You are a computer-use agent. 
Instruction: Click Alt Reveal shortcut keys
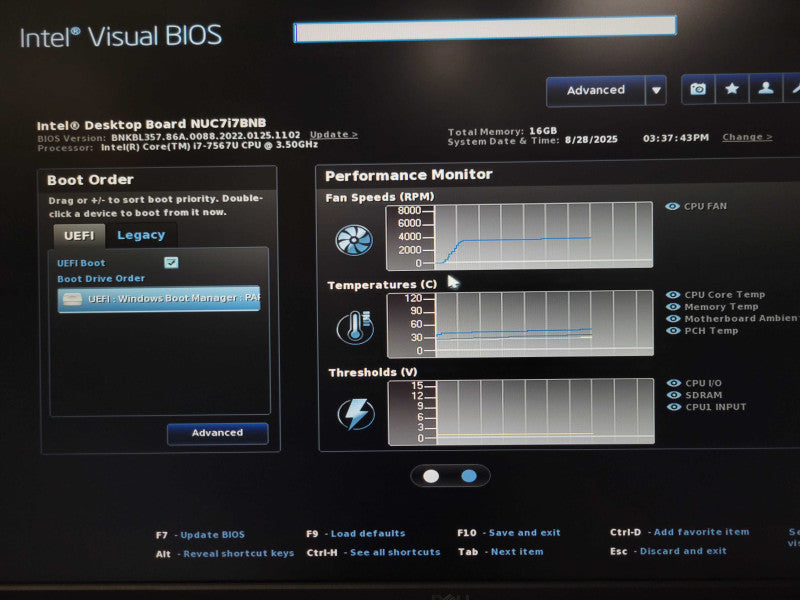pyautogui.click(x=224, y=554)
